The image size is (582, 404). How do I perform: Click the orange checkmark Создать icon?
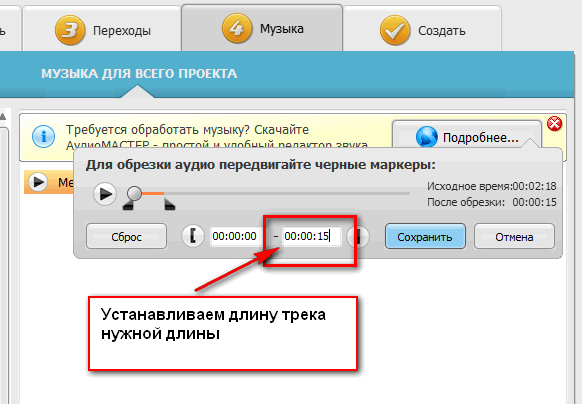(395, 30)
